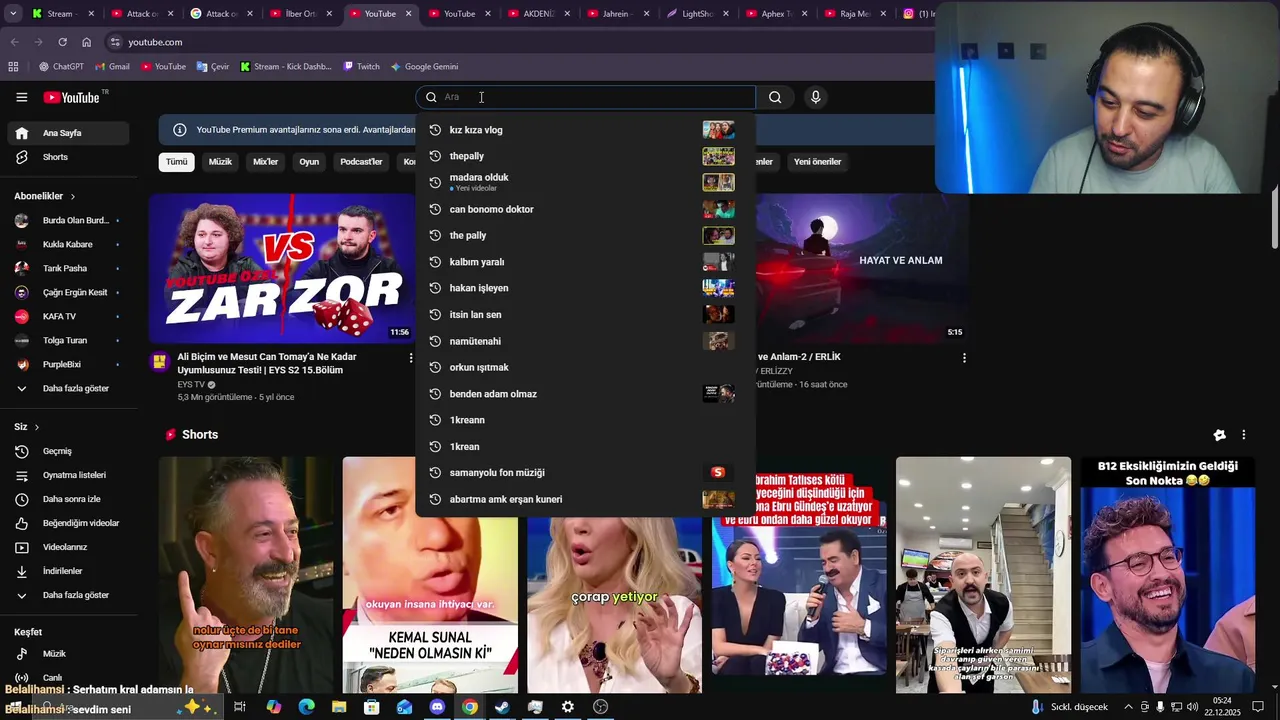Start voice search with the microphone icon
Viewport: 1280px width, 720px height.
pos(815,97)
